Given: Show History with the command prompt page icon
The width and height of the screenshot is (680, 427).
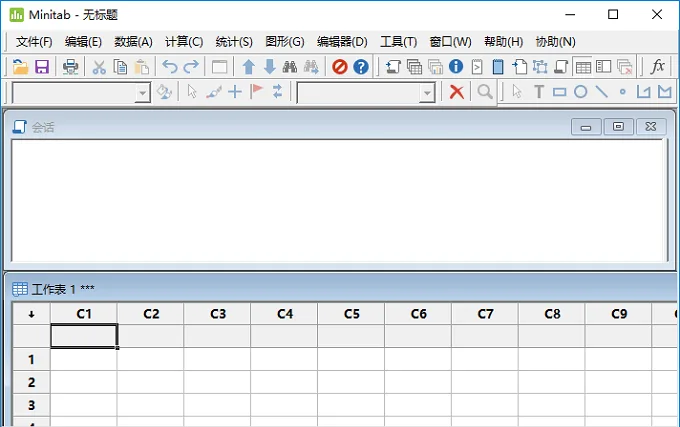Looking at the screenshot, I should click(x=477, y=67).
